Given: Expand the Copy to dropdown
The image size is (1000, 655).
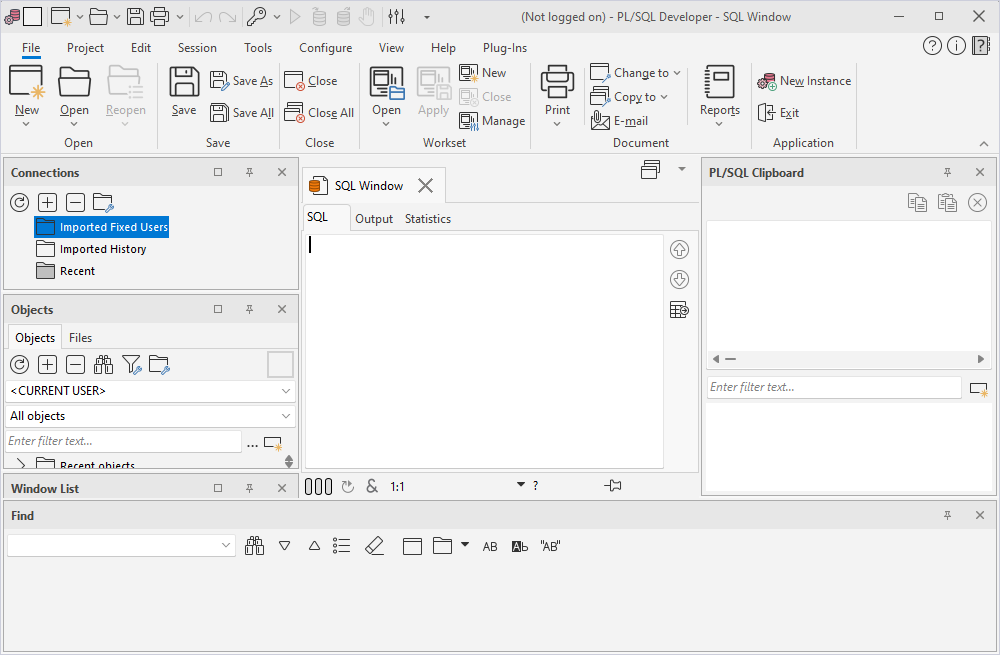Looking at the screenshot, I should tap(629, 97).
